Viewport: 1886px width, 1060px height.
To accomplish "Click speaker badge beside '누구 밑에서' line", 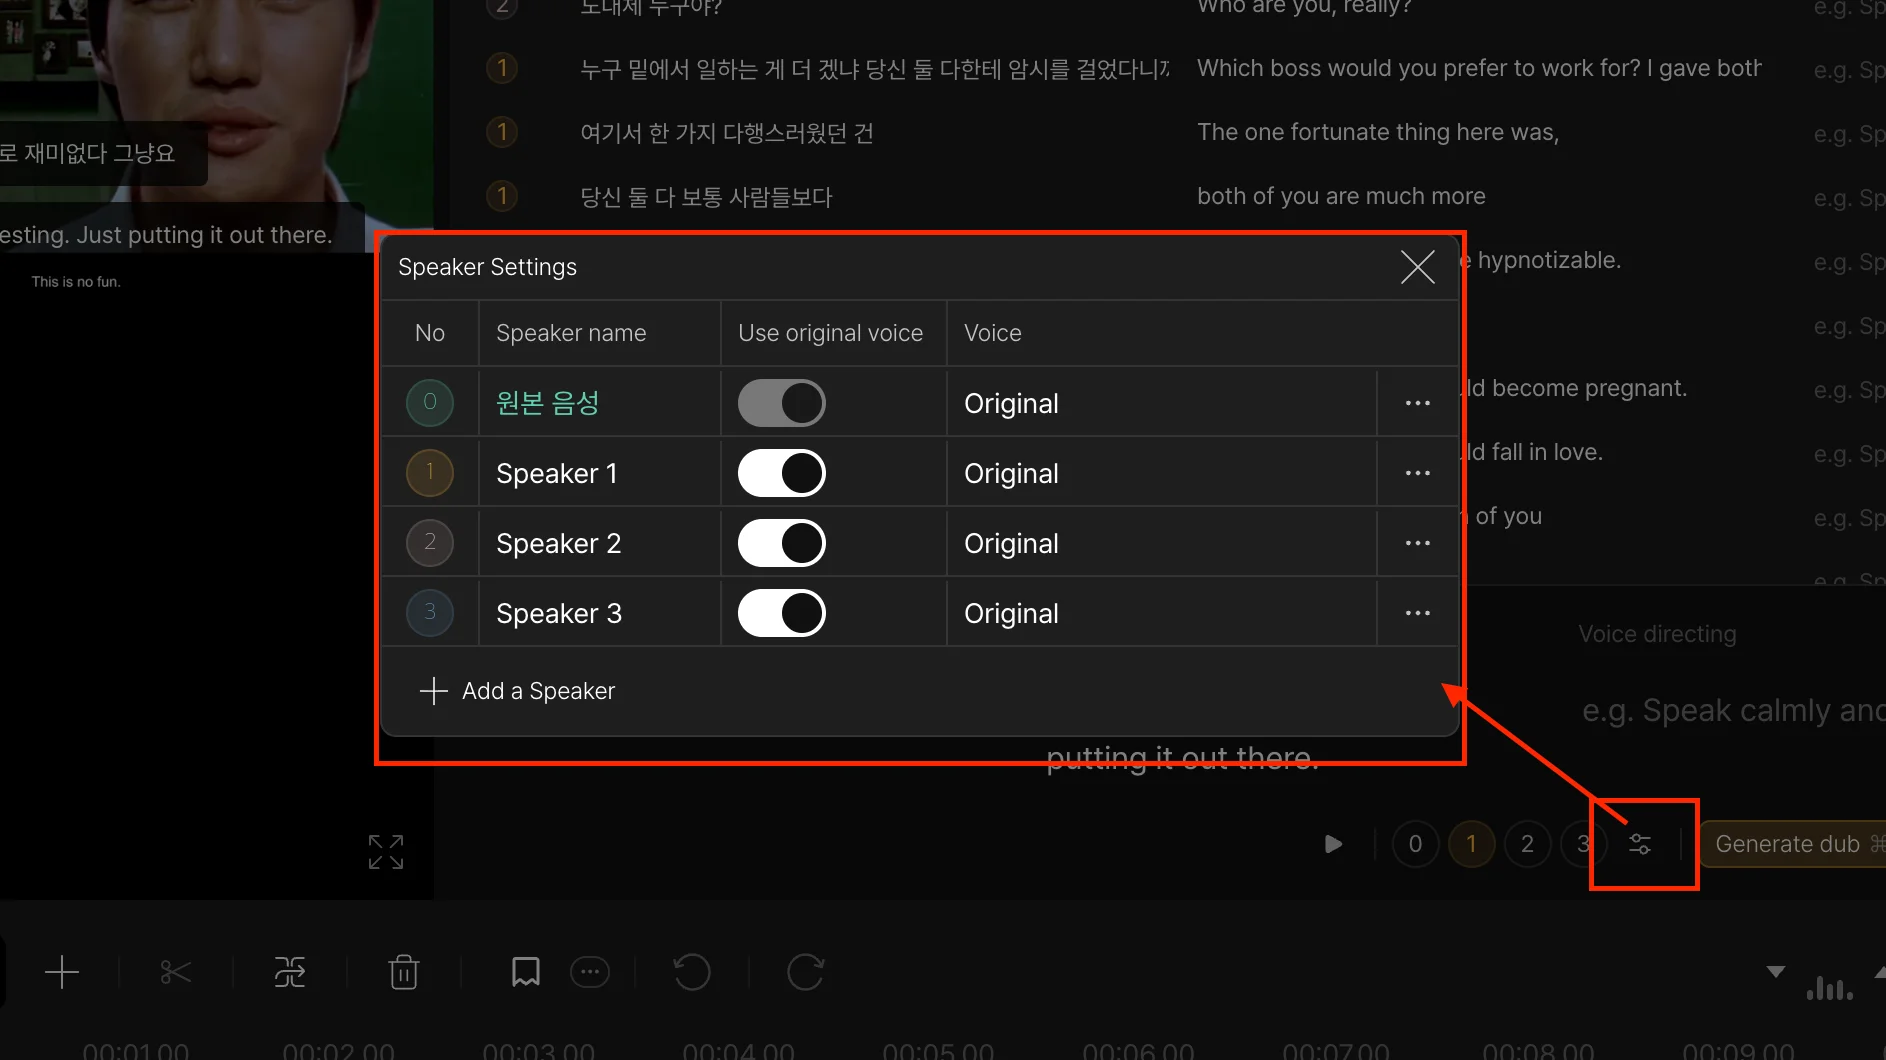I will tap(502, 68).
